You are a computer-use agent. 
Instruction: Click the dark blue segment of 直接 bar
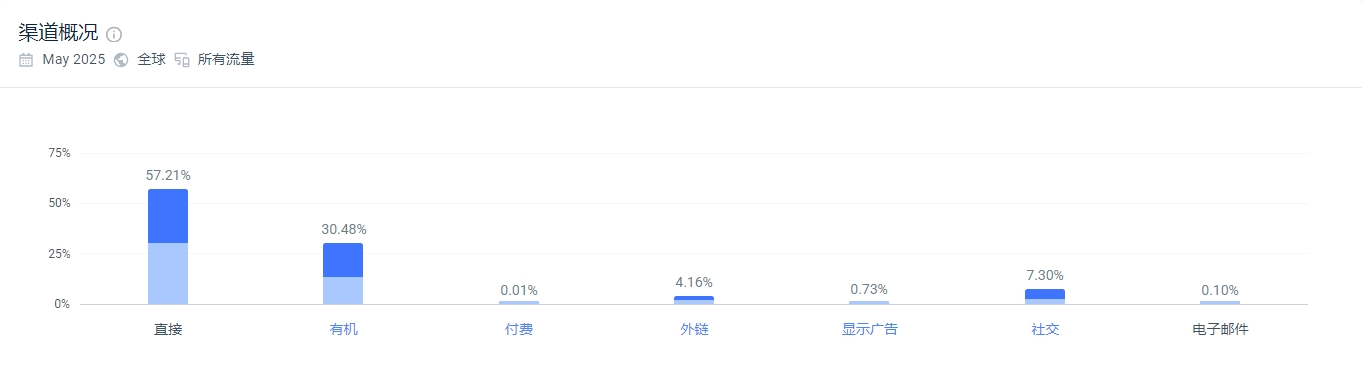(x=168, y=216)
